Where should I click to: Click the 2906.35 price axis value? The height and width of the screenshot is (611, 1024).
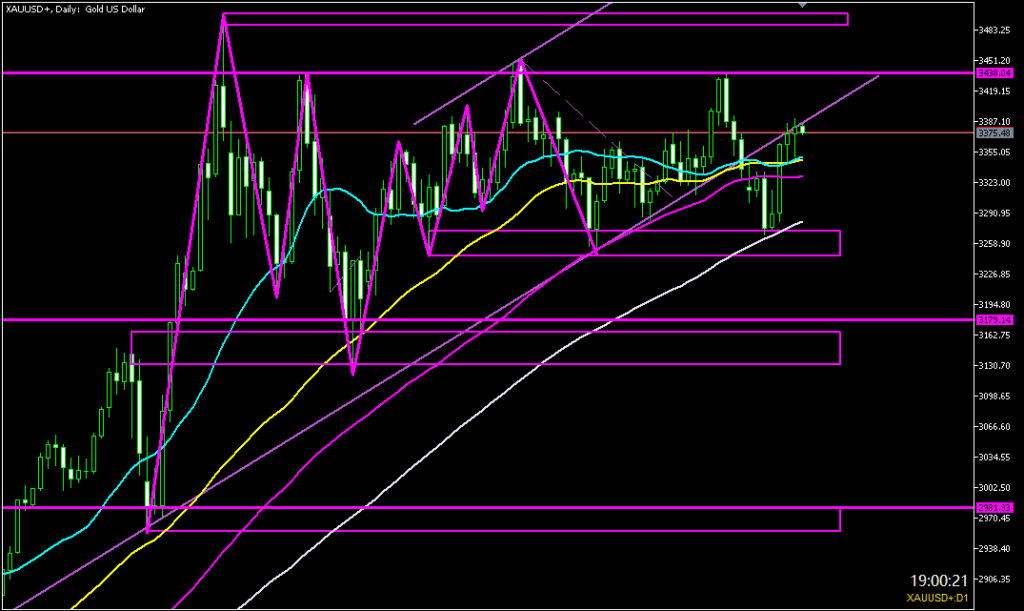click(x=995, y=579)
